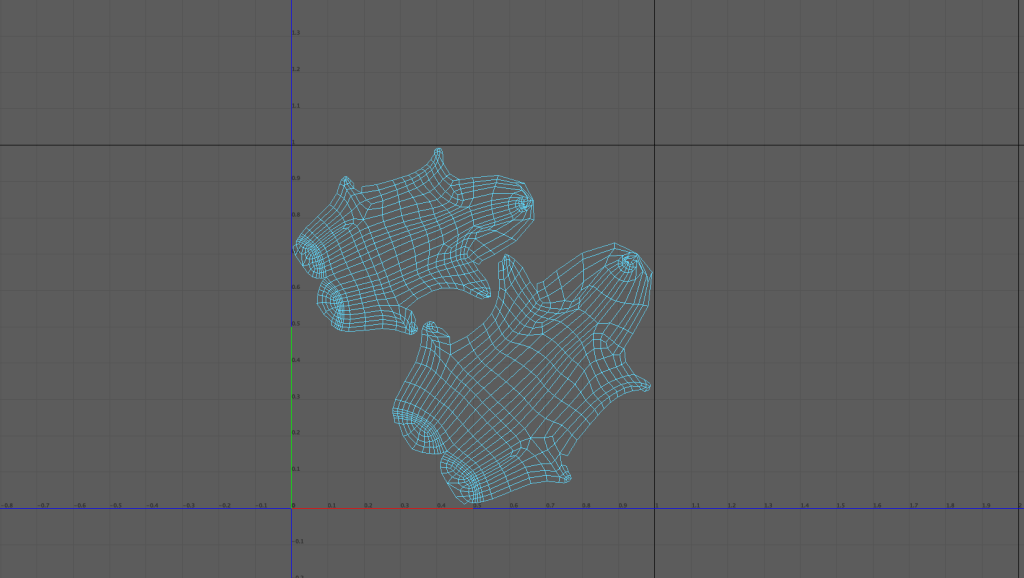Viewport: 1024px width, 578px height.
Task: Select the small spike on the upper shell's top left
Action: coord(346,181)
